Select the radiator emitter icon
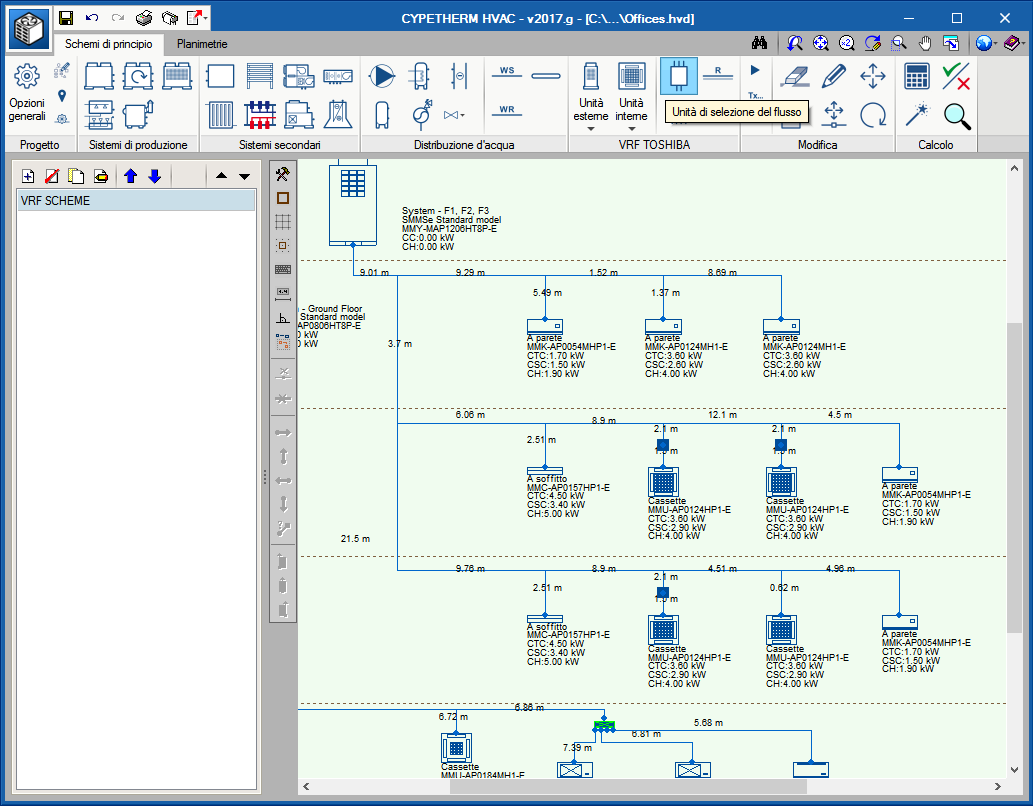Viewport: 1033px width, 806px height. 221,115
